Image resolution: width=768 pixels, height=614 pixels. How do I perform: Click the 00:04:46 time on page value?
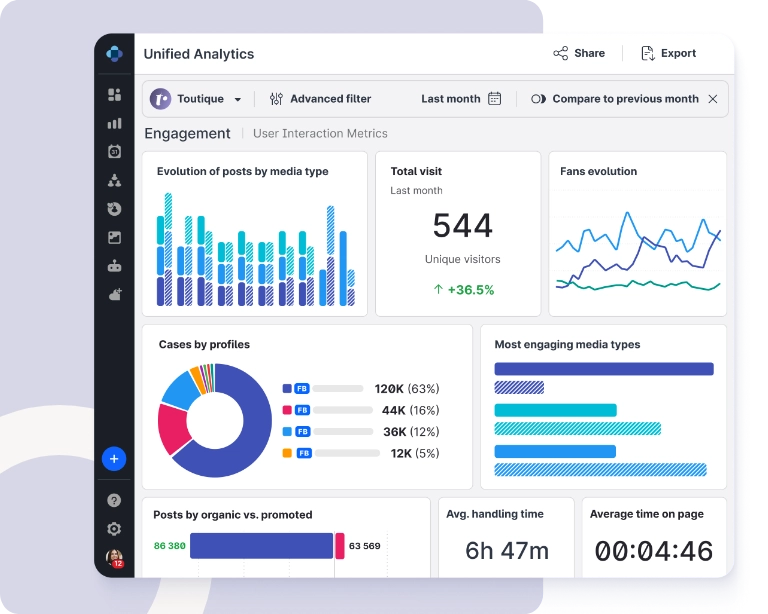pos(653,551)
